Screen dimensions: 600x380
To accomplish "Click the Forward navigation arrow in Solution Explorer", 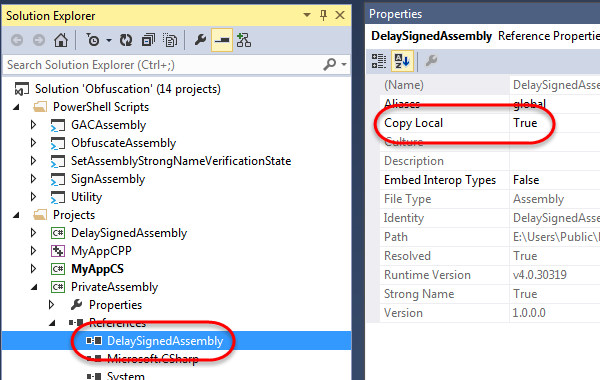I will (x=39, y=40).
